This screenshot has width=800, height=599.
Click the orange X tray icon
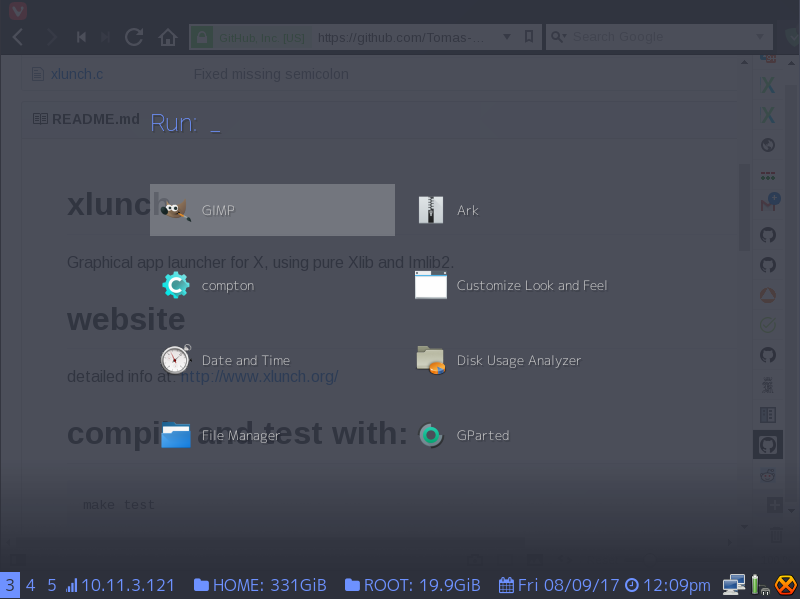click(x=786, y=585)
